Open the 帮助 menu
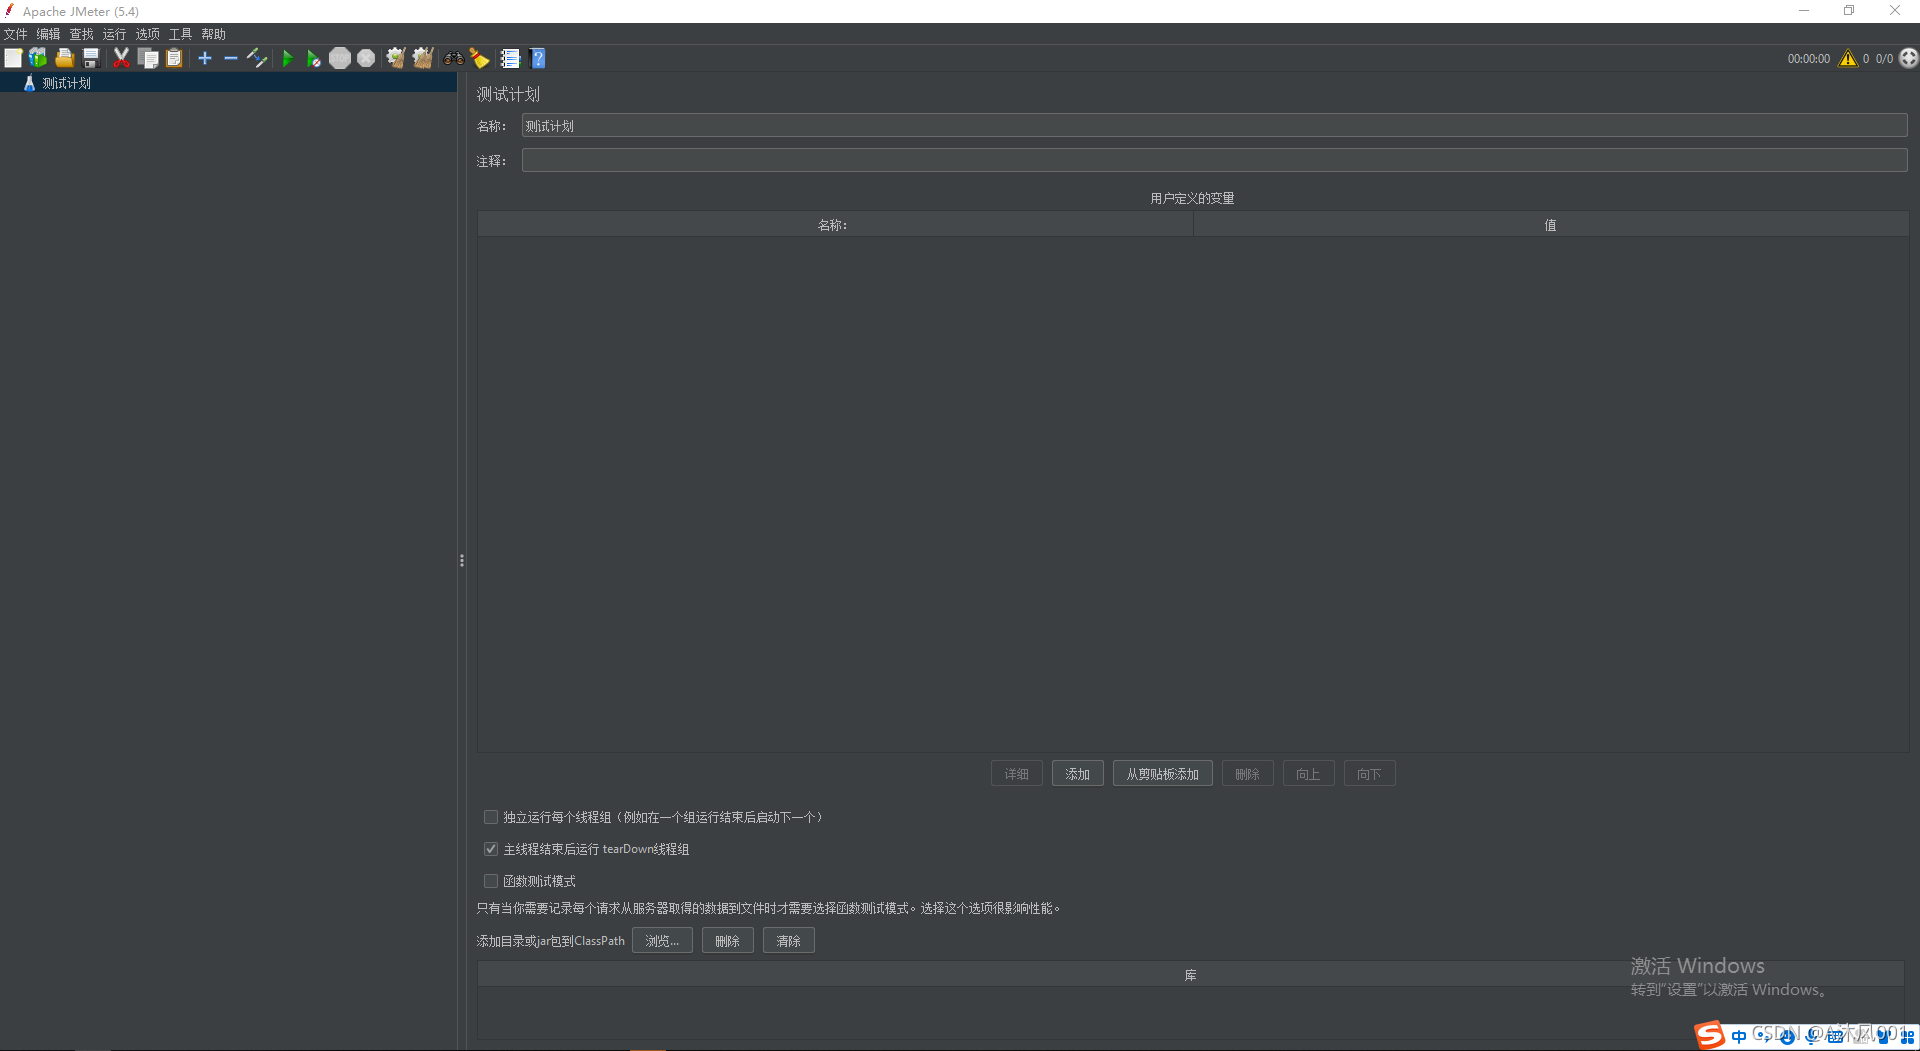The image size is (1920, 1051). click(214, 34)
